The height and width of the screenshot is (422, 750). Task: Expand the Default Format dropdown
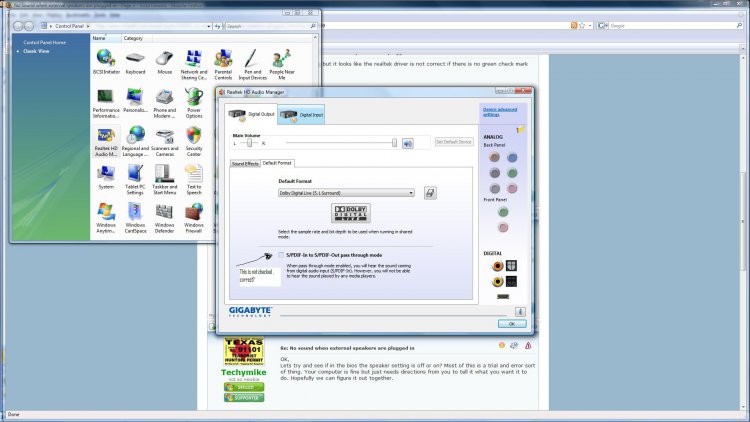point(411,193)
